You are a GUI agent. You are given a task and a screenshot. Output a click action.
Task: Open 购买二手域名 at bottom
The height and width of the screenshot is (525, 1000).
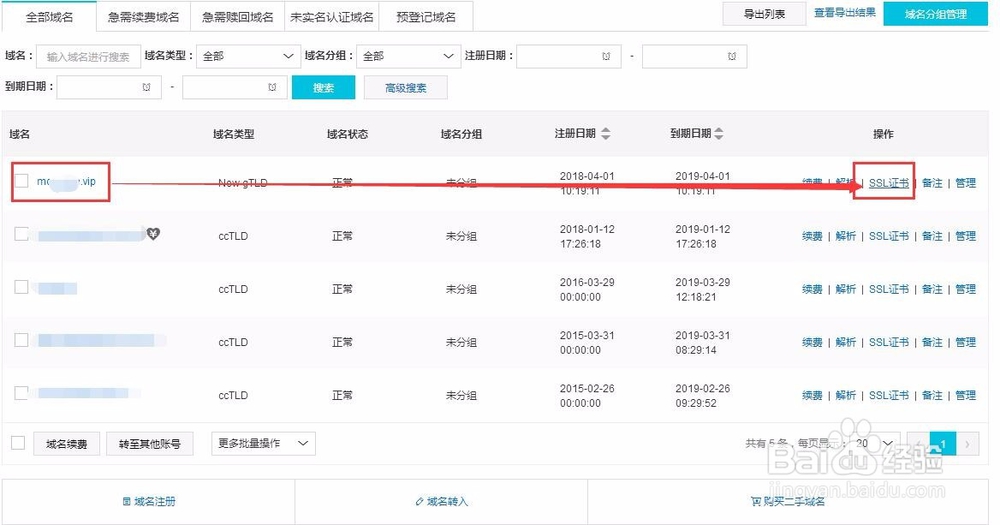click(788, 501)
